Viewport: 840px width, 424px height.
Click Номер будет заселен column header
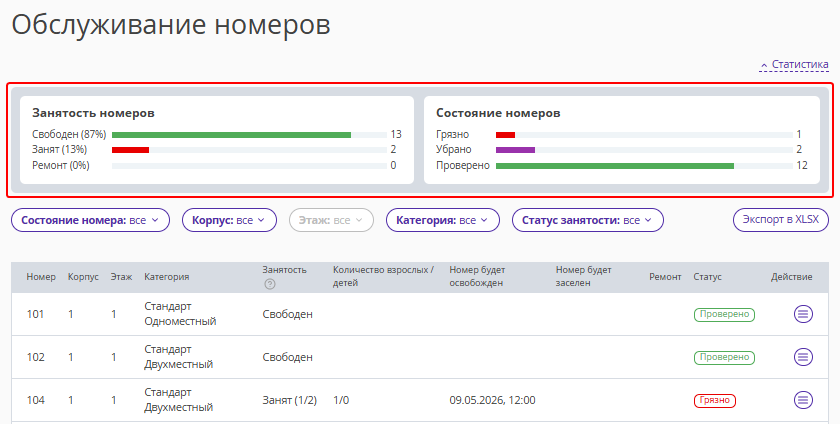[x=583, y=277]
